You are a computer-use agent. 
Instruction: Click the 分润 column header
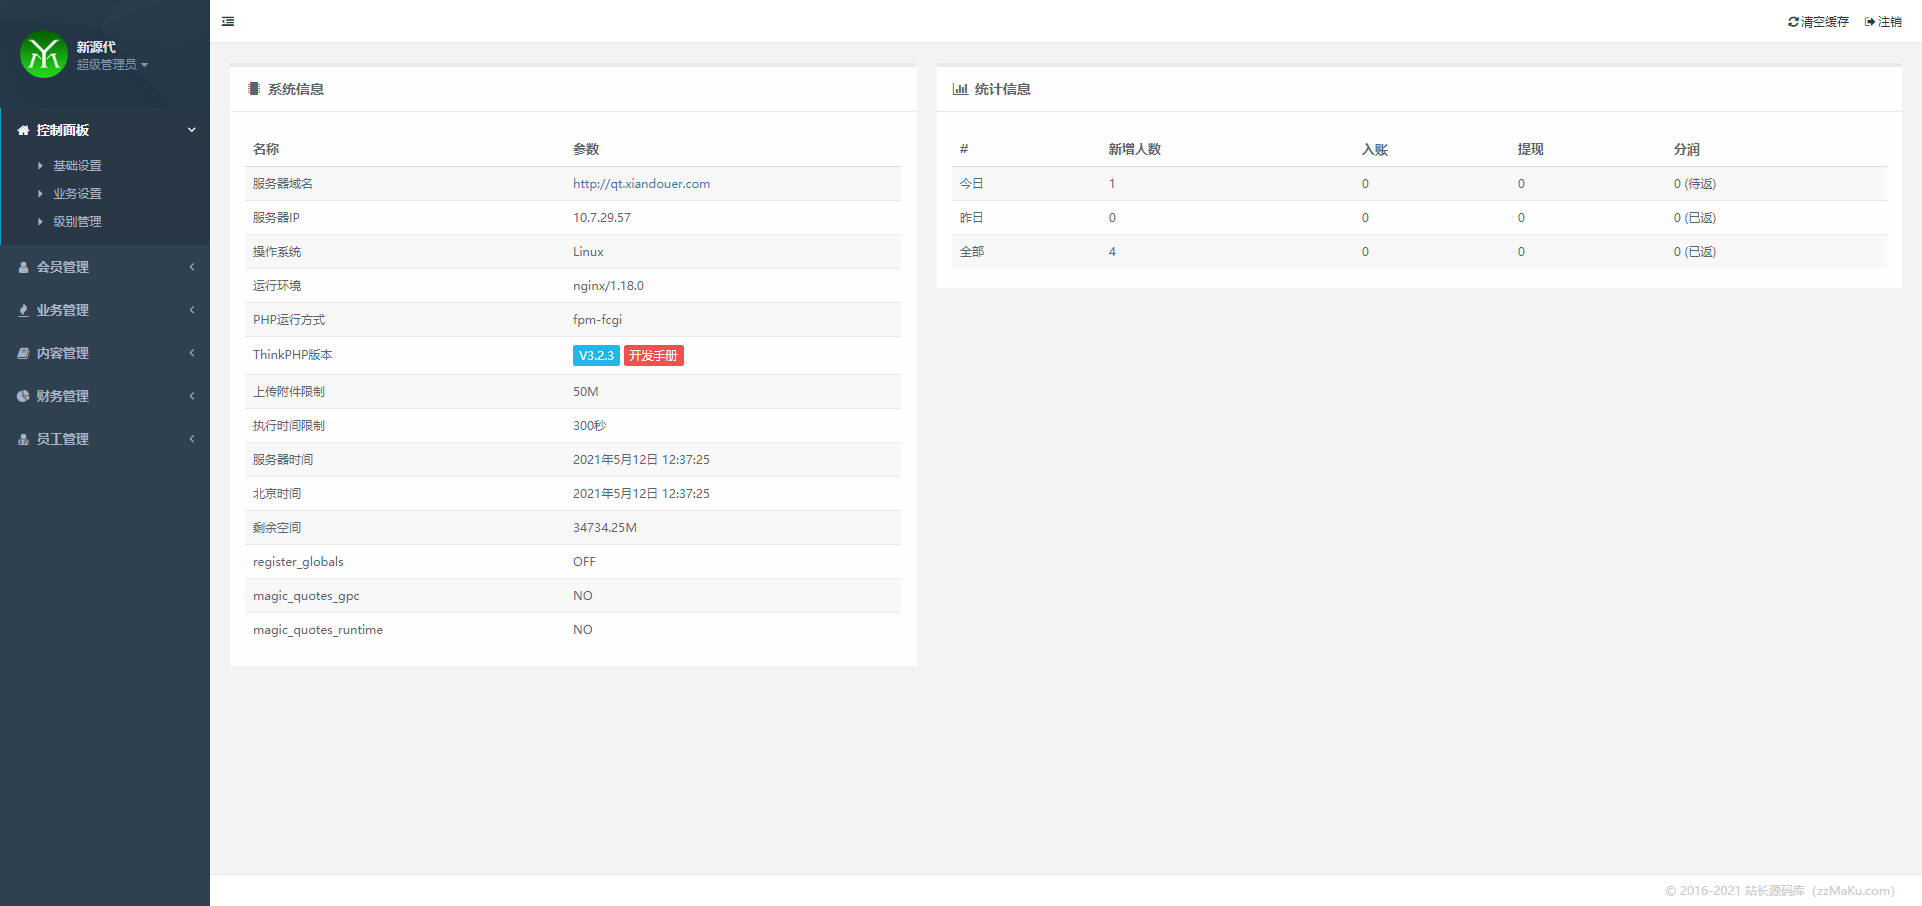[x=1687, y=149]
